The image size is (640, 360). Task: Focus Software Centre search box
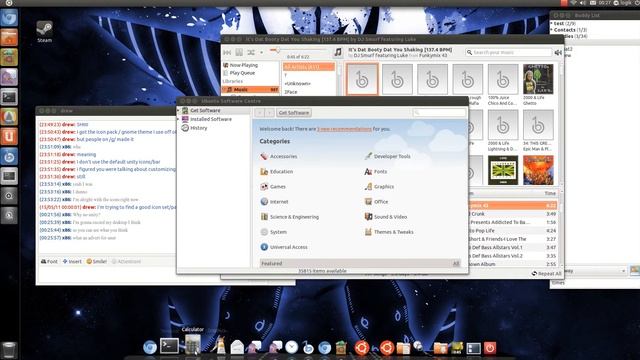439,113
